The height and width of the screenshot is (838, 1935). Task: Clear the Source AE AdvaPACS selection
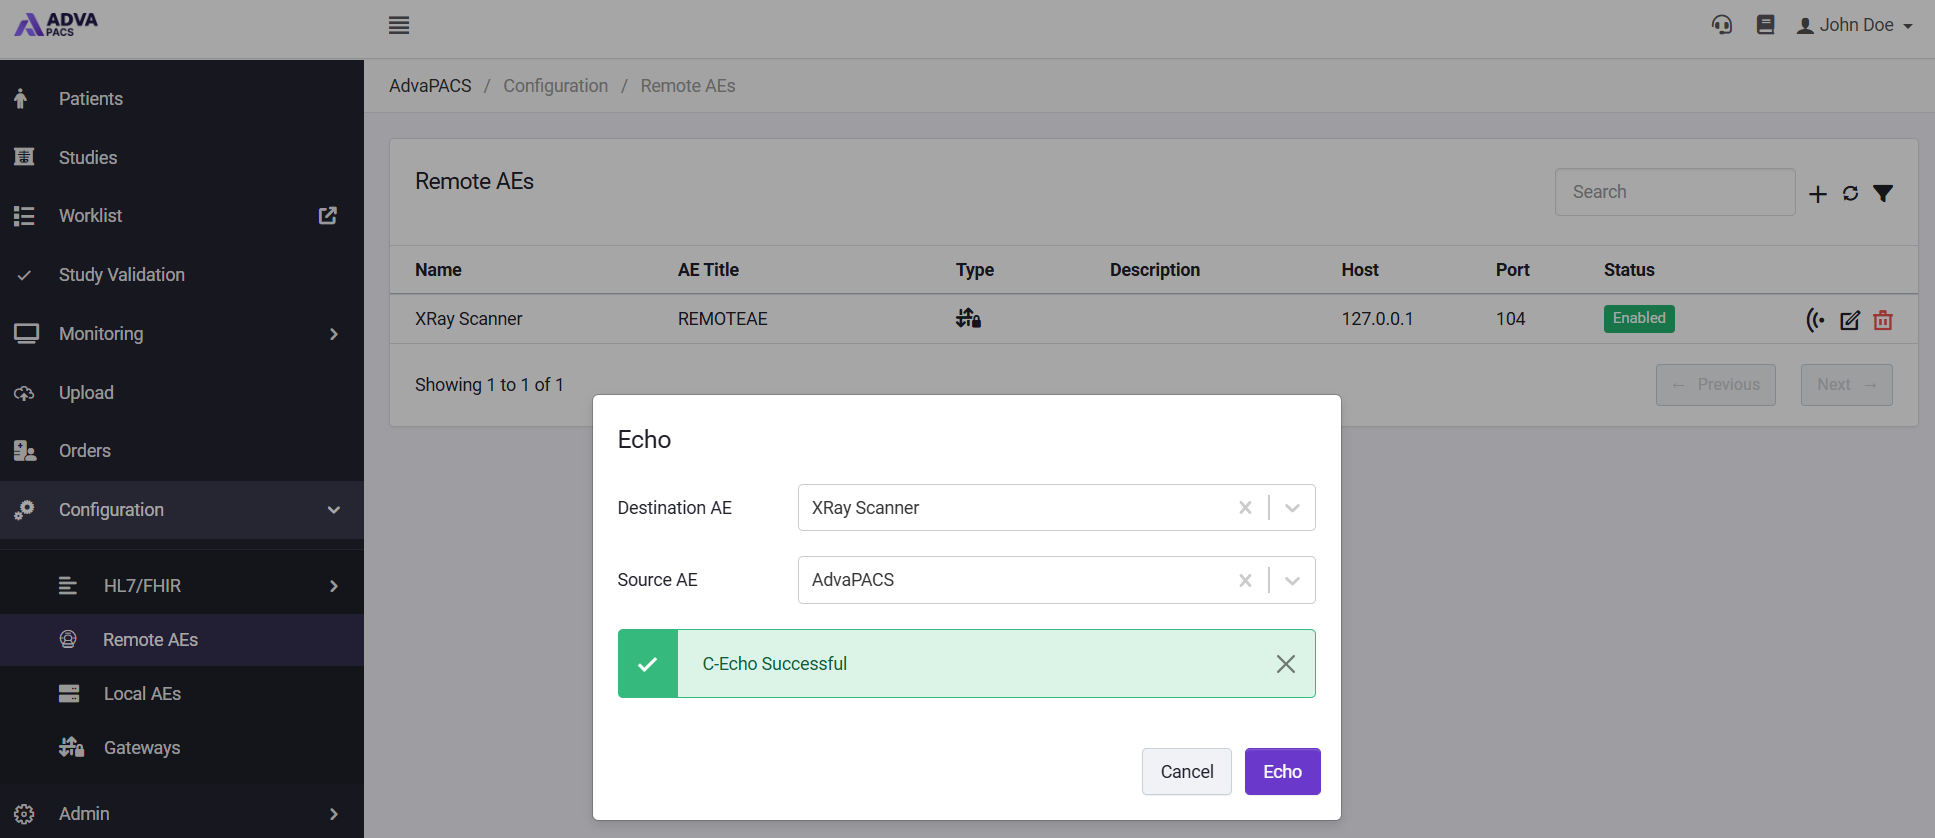pyautogui.click(x=1245, y=580)
